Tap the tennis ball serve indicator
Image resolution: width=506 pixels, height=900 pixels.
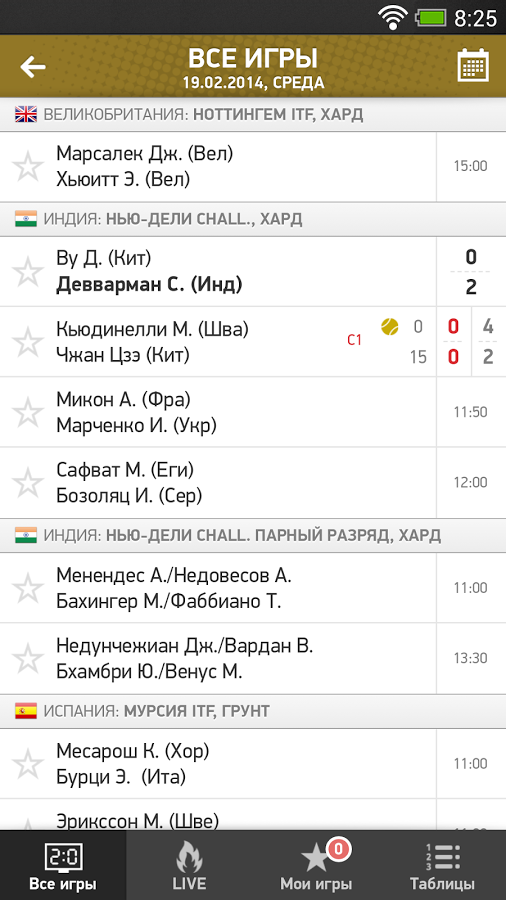[390, 327]
